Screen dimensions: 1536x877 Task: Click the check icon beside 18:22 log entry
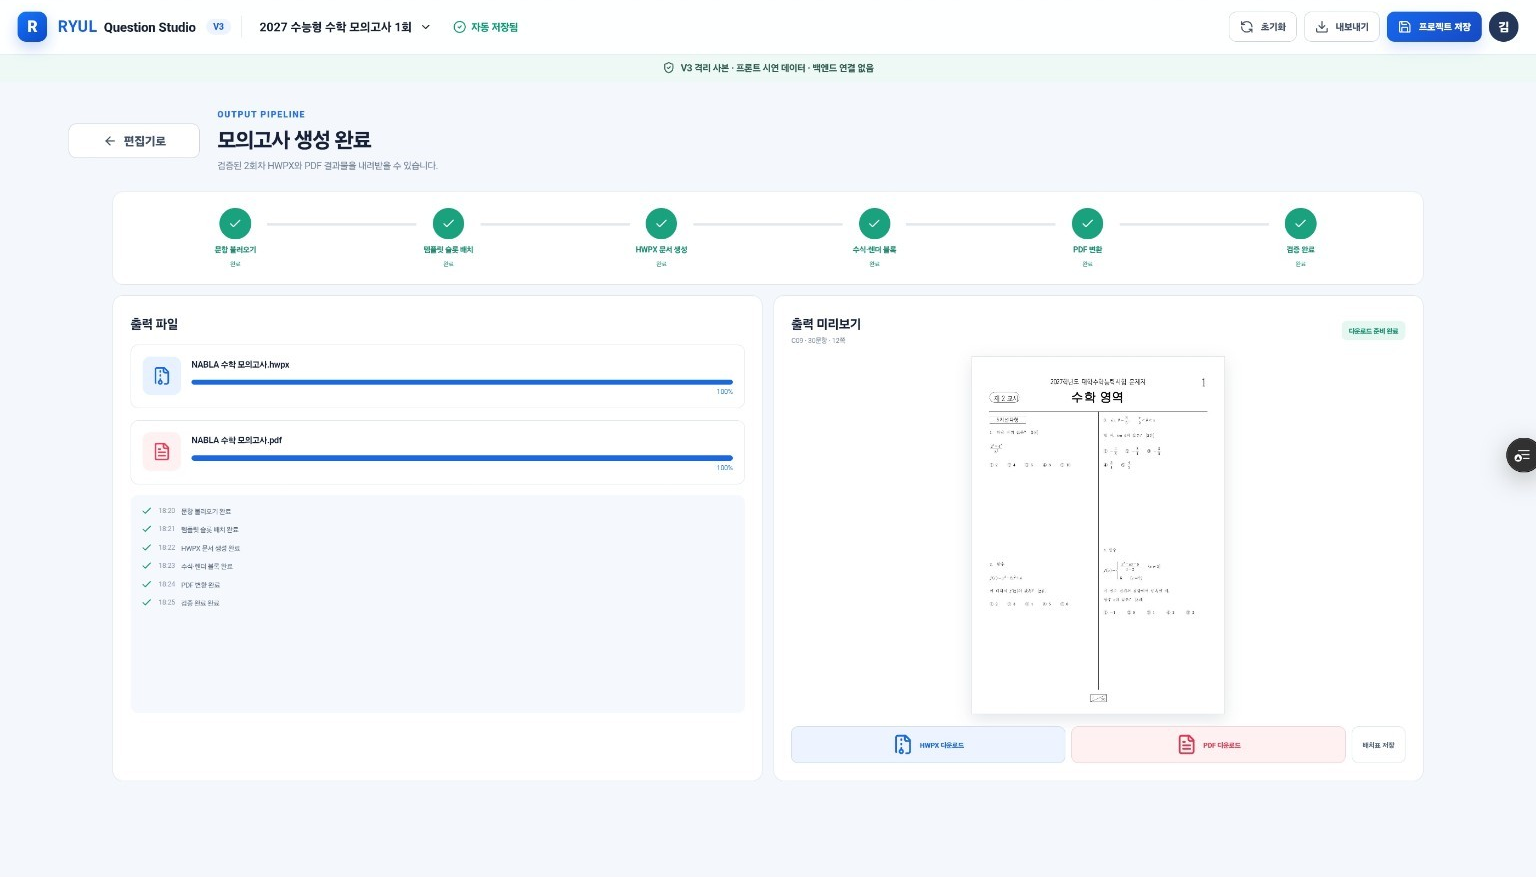click(x=147, y=548)
